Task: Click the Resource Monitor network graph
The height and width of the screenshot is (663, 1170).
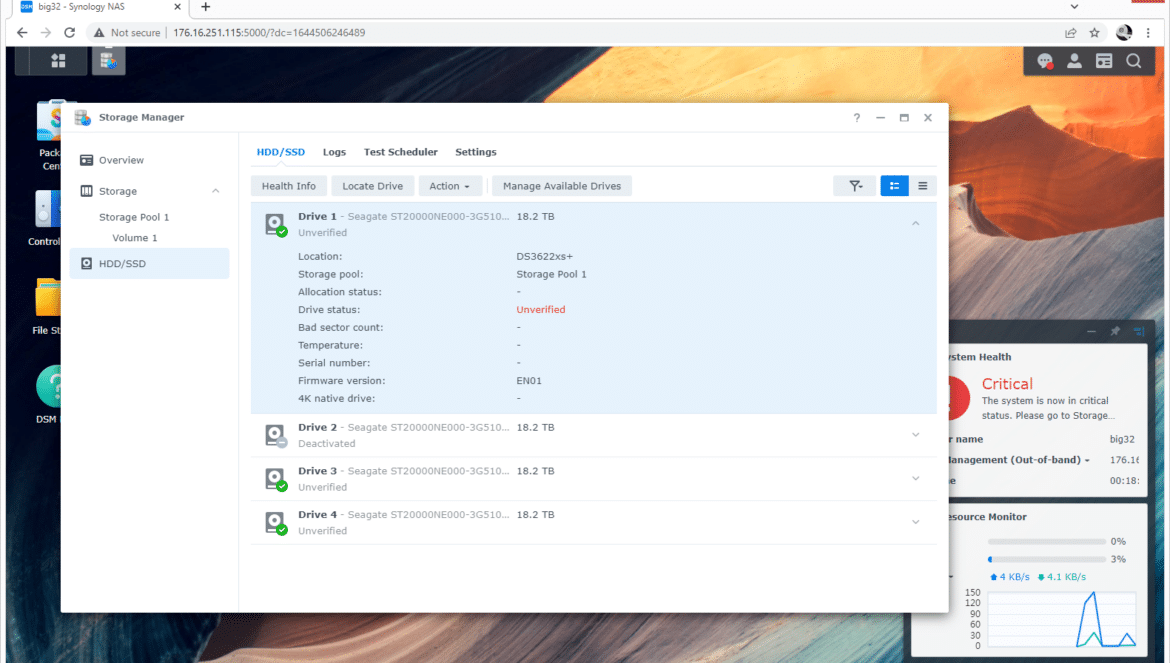Action: 1062,620
